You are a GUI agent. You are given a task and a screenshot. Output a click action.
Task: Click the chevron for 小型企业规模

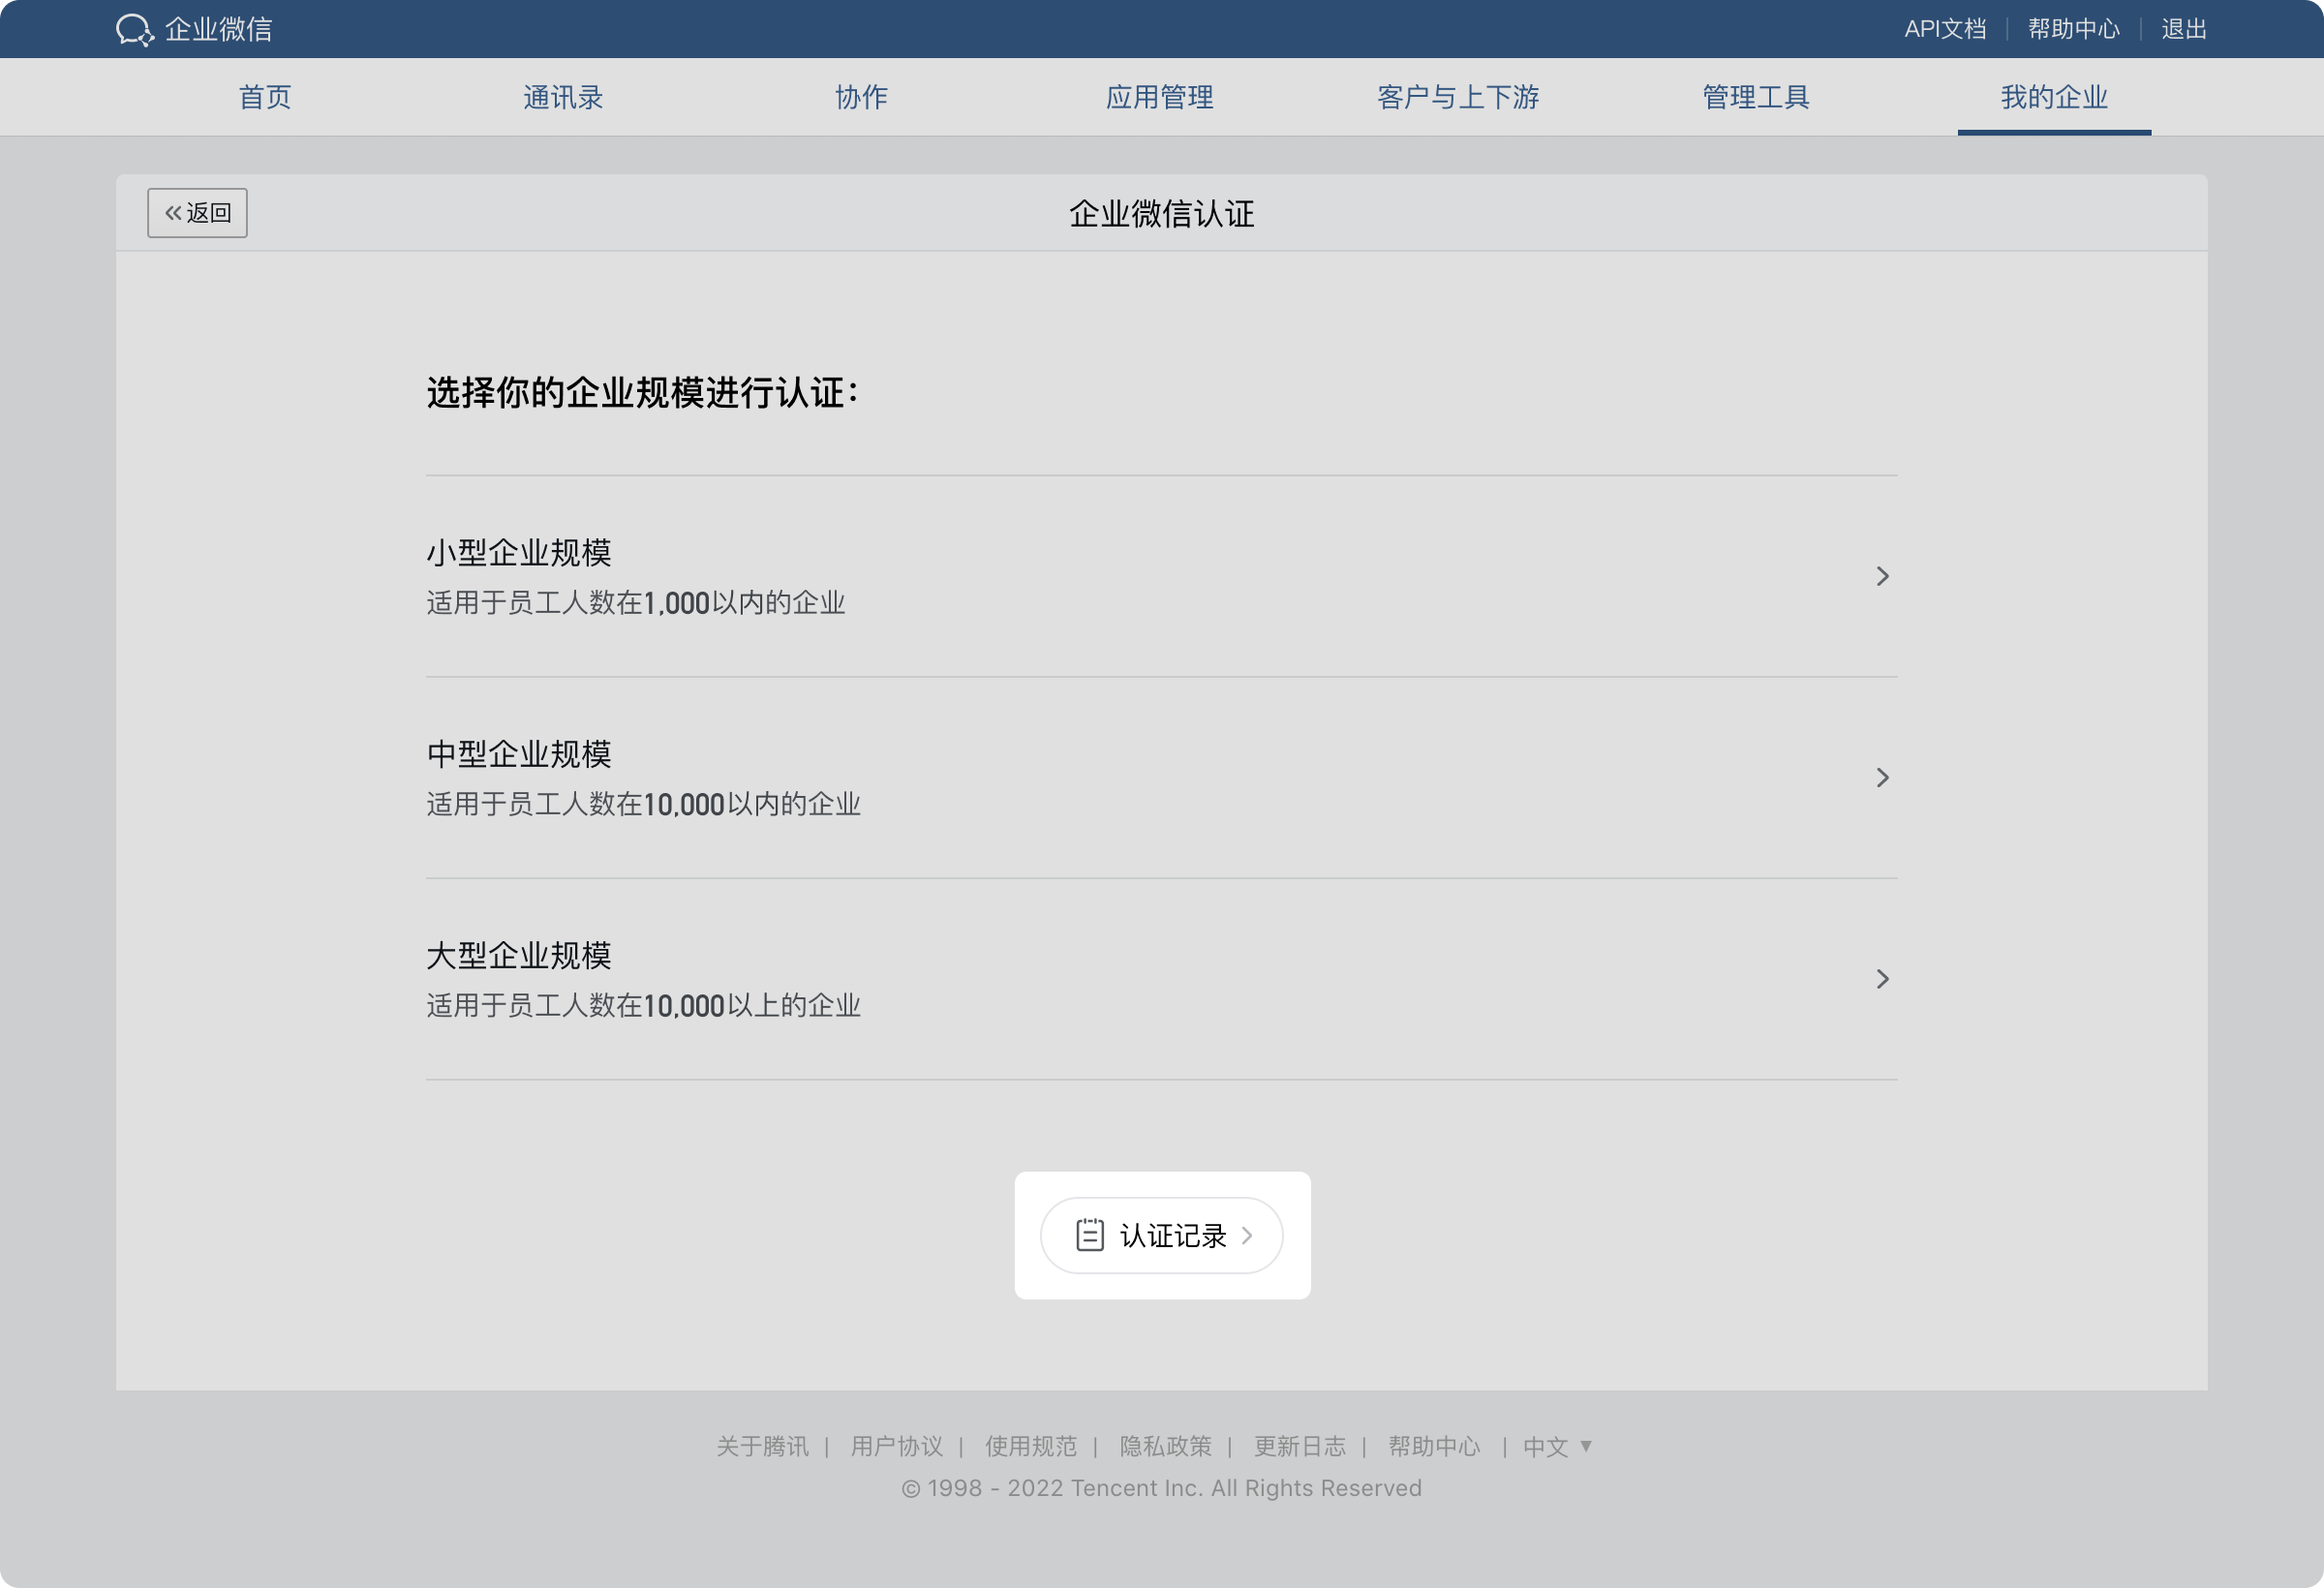pyautogui.click(x=1882, y=576)
